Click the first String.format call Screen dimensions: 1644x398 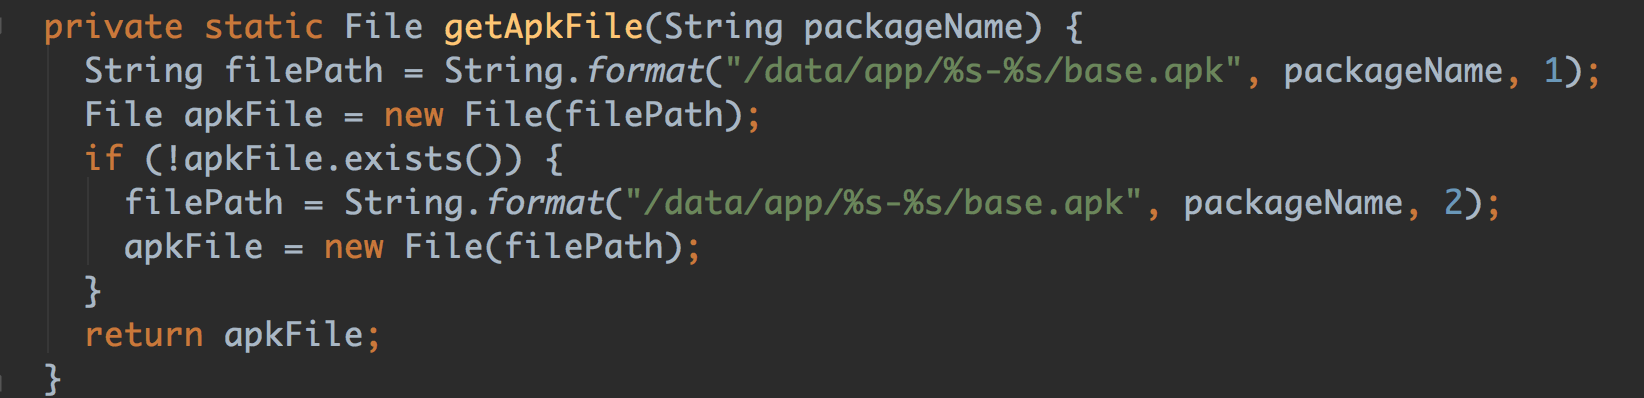574,72
